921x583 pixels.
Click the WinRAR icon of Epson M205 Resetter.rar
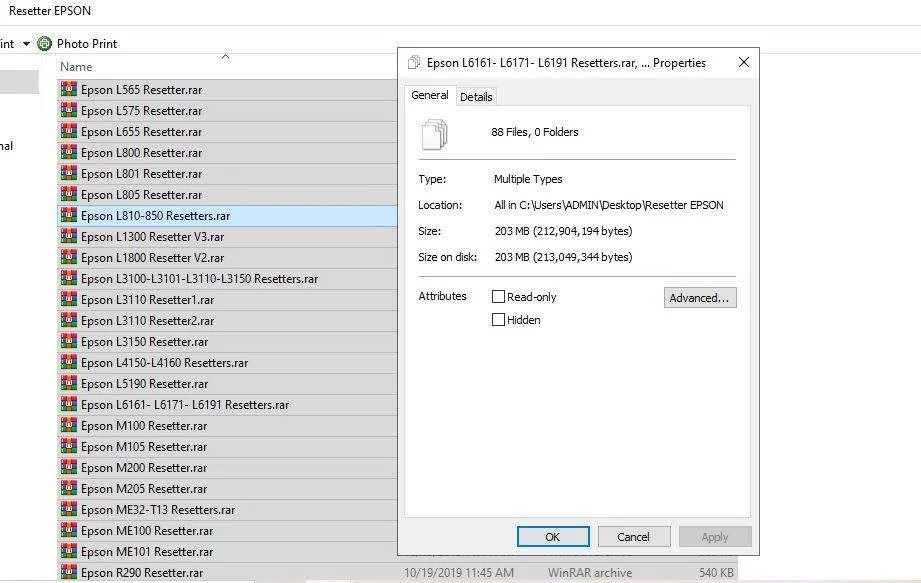69,488
